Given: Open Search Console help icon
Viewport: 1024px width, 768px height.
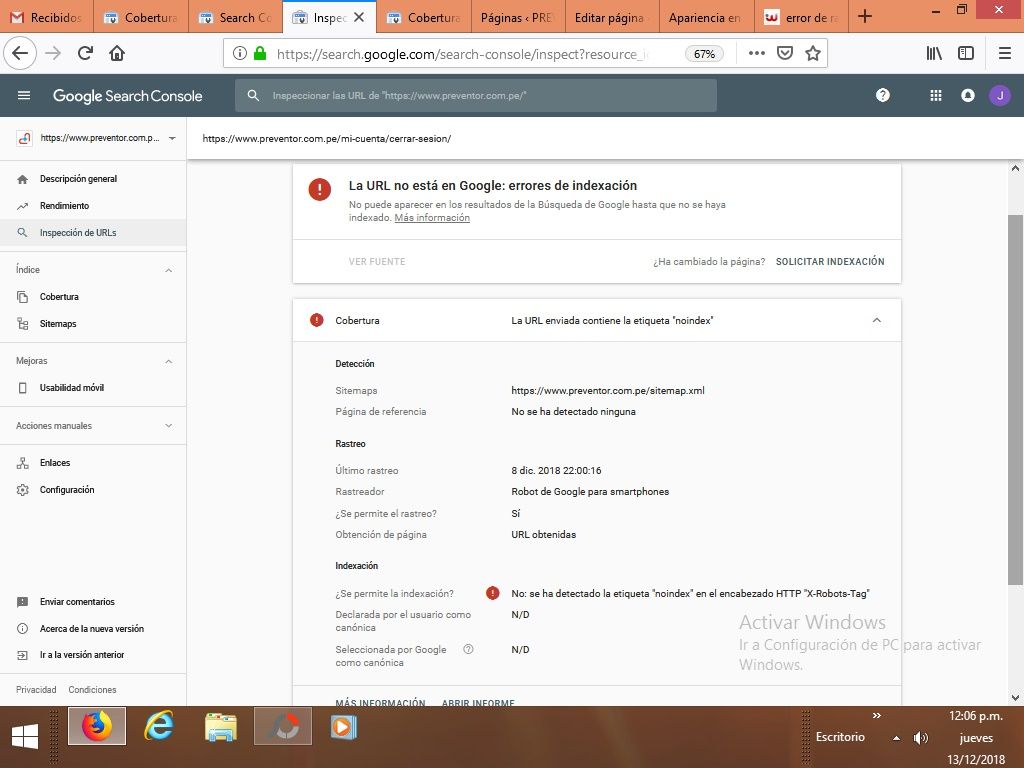Looking at the screenshot, I should [x=882, y=95].
